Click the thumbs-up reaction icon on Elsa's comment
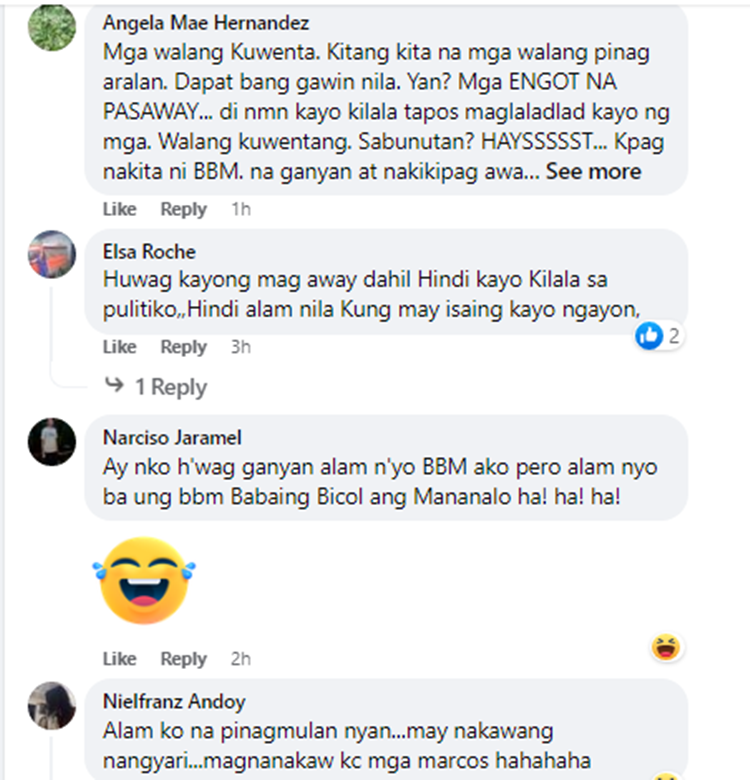The width and height of the screenshot is (750, 780). [x=649, y=336]
